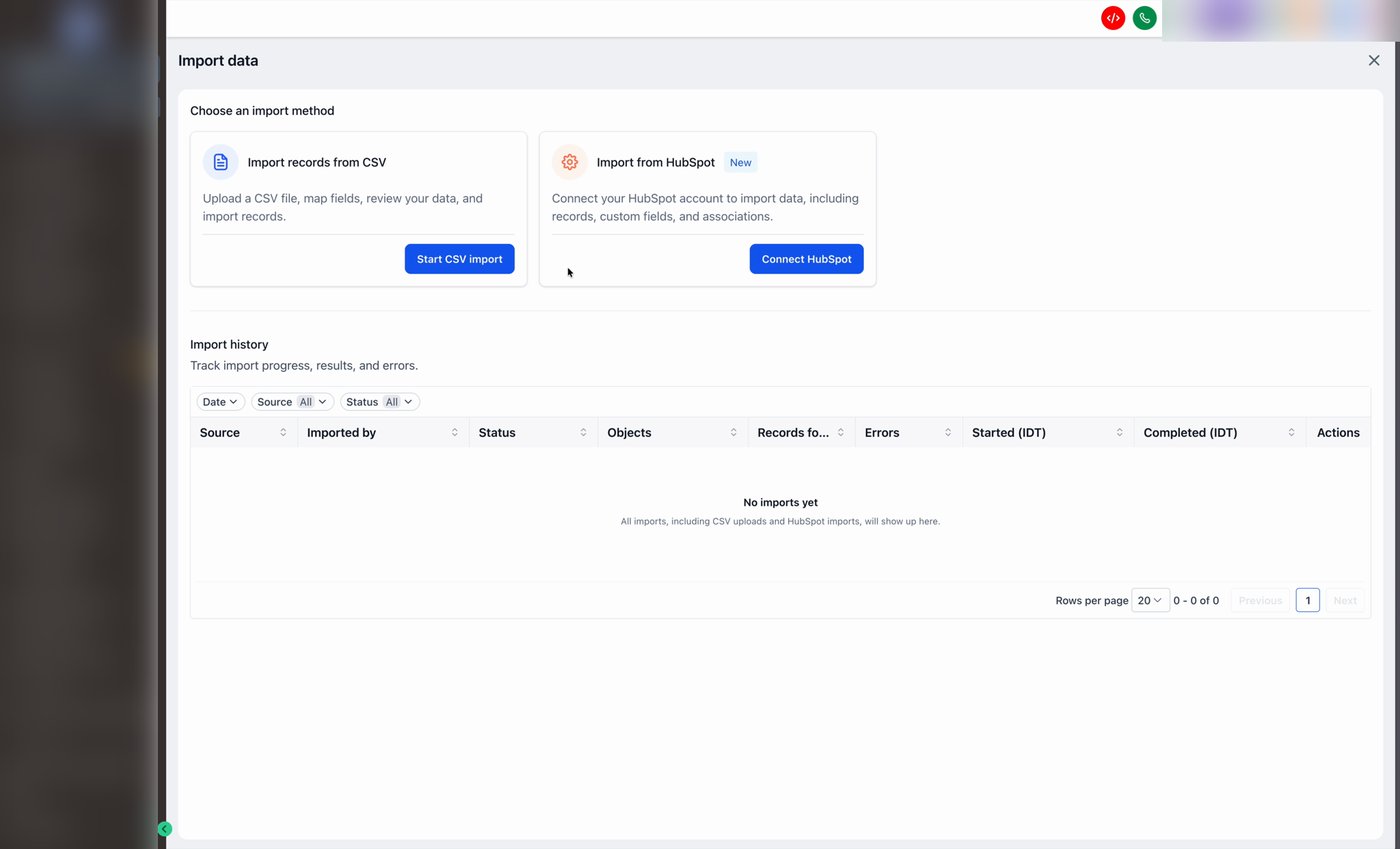1400x849 pixels.
Task: Click the green phone icon
Action: pyautogui.click(x=1144, y=17)
